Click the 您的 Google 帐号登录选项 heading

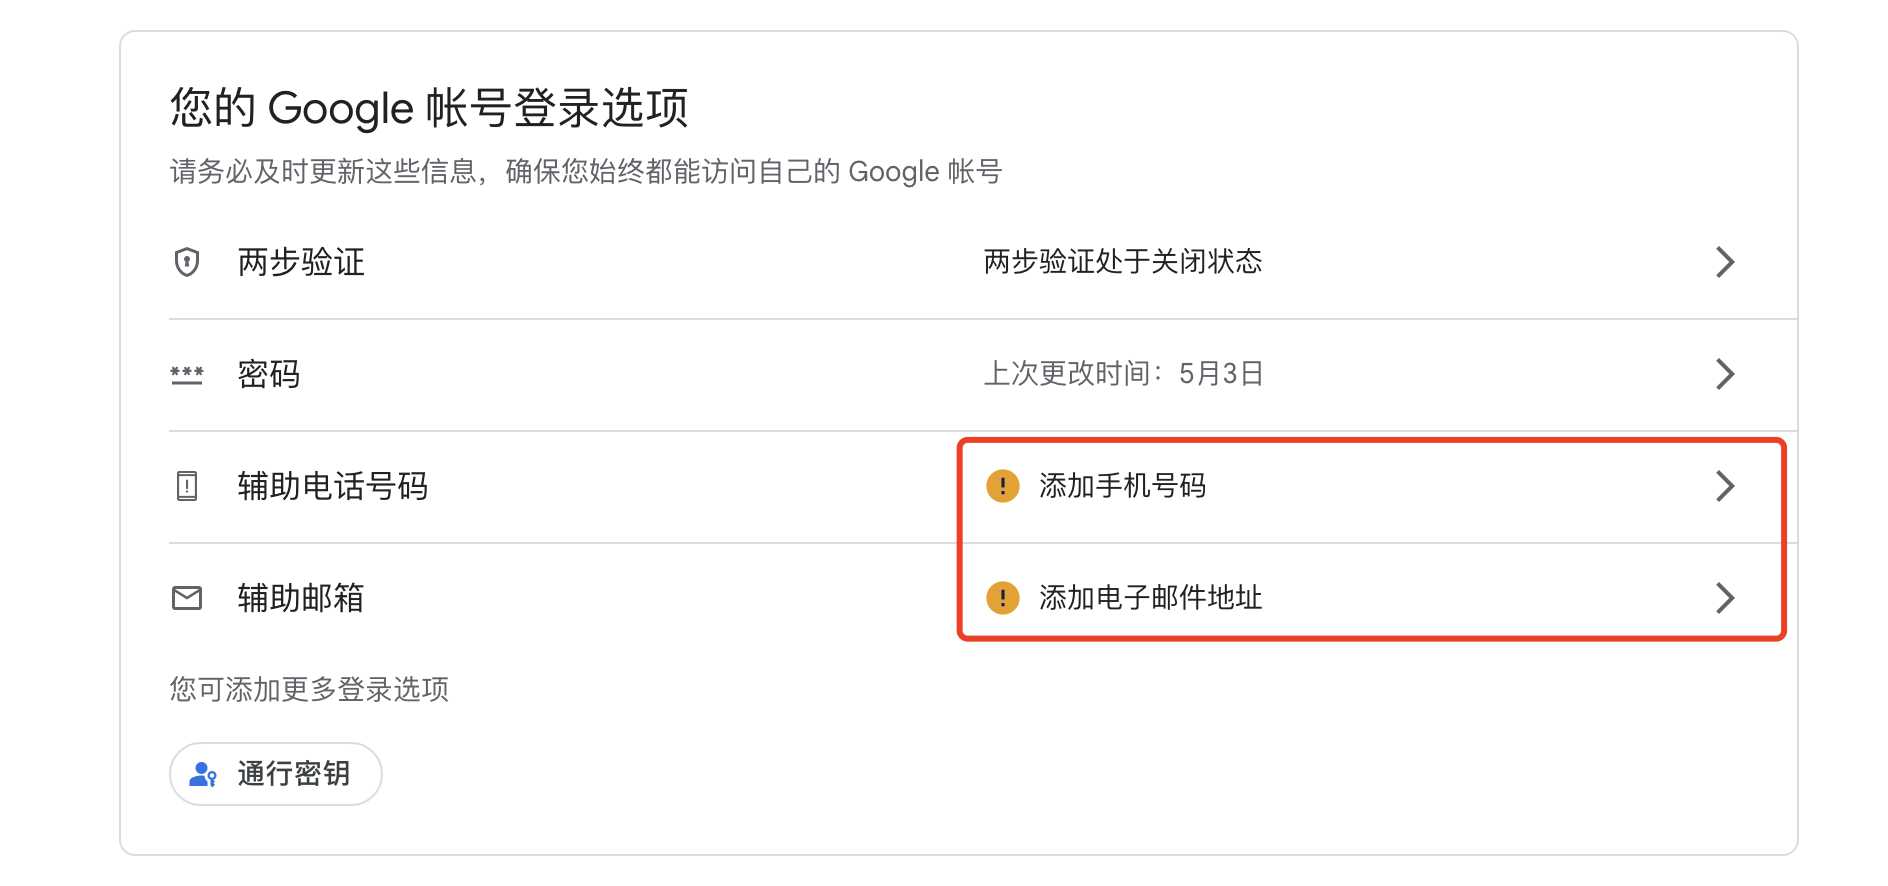click(x=429, y=108)
